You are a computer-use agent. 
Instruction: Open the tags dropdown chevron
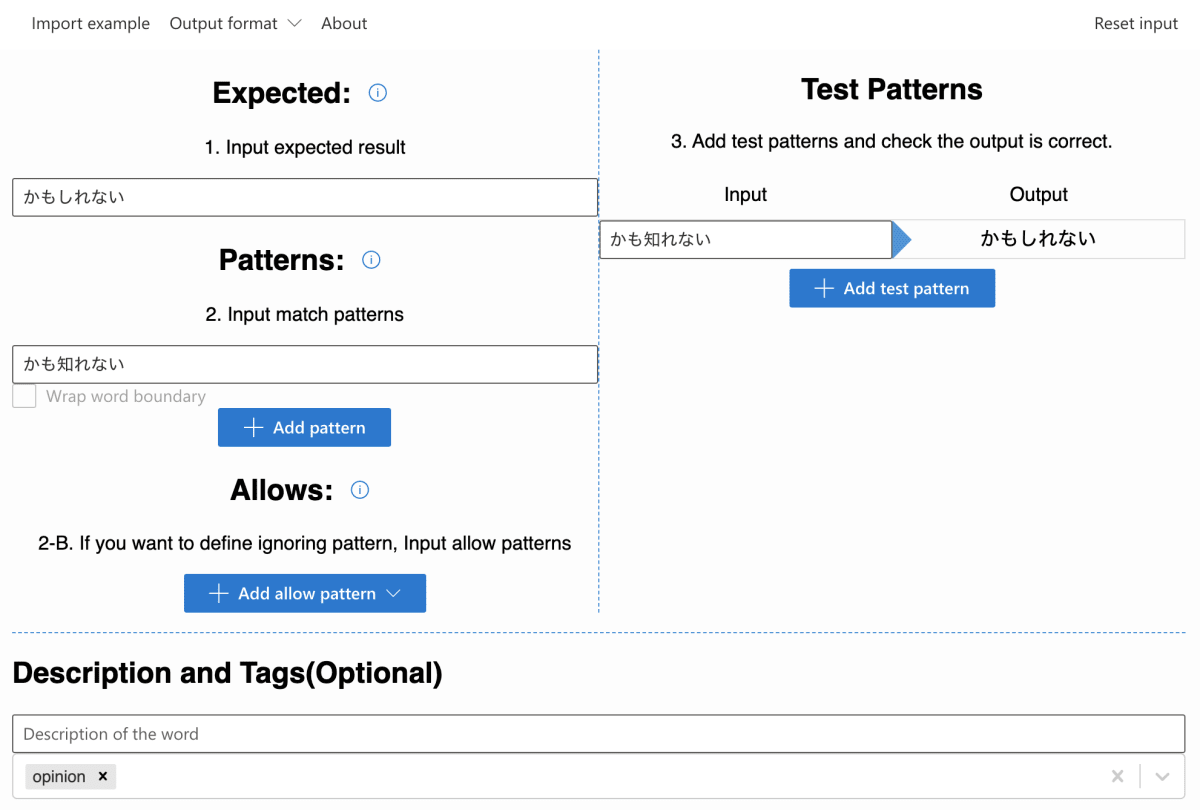point(1162,777)
